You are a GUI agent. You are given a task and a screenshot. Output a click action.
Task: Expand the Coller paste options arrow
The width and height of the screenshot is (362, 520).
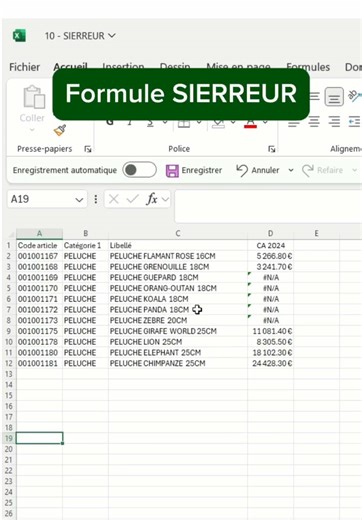32,130
